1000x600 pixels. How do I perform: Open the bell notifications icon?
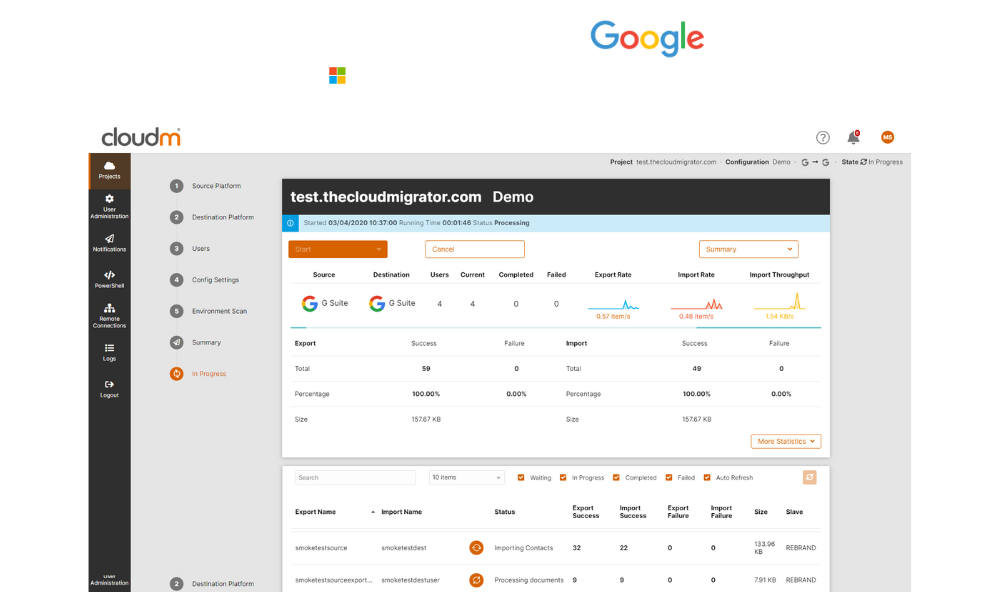click(x=853, y=138)
